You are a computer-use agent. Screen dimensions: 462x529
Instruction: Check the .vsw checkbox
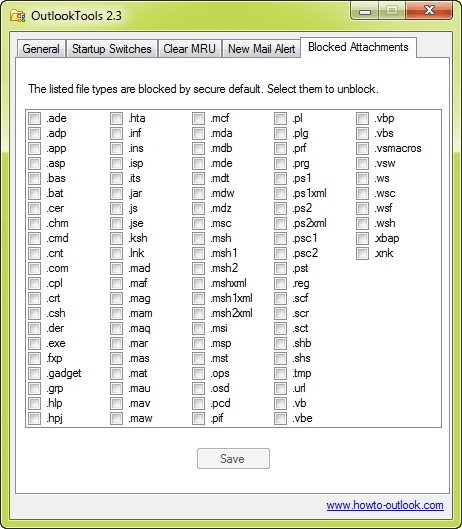point(362,163)
